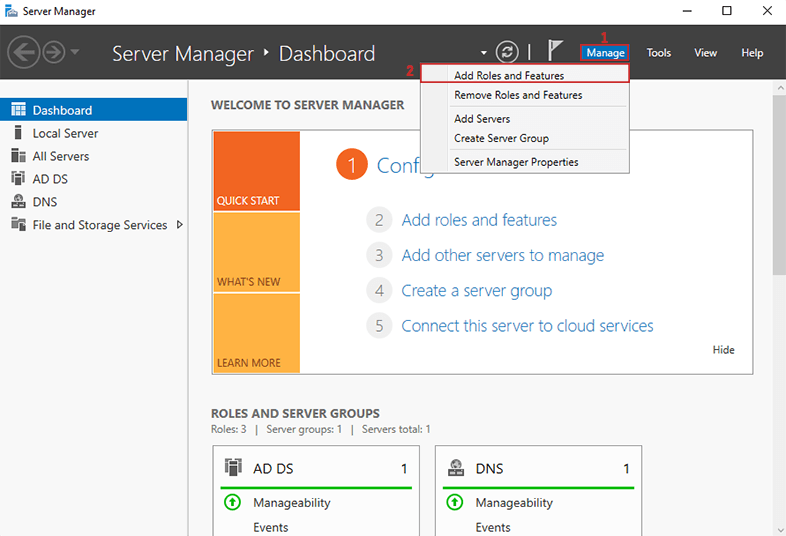Click the Dashboard breadcrumb title
Image resolution: width=786 pixels, height=536 pixels.
click(327, 54)
